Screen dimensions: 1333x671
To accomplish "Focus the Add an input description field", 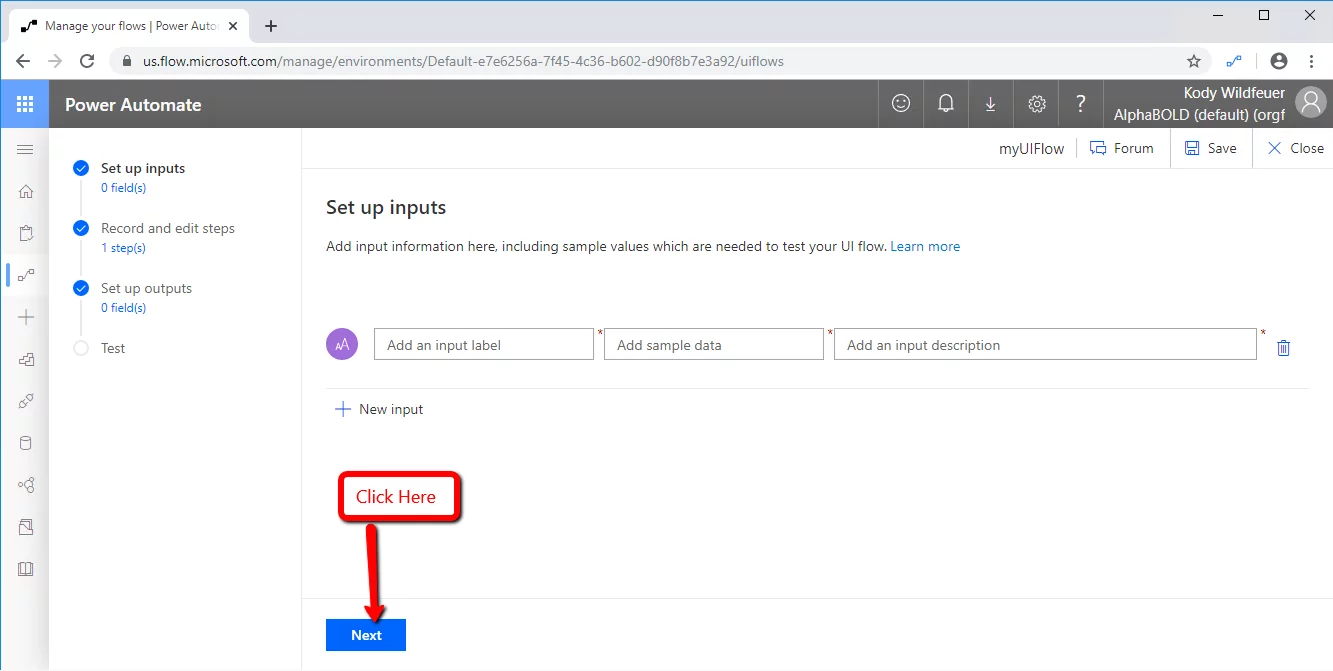I will pos(1045,344).
